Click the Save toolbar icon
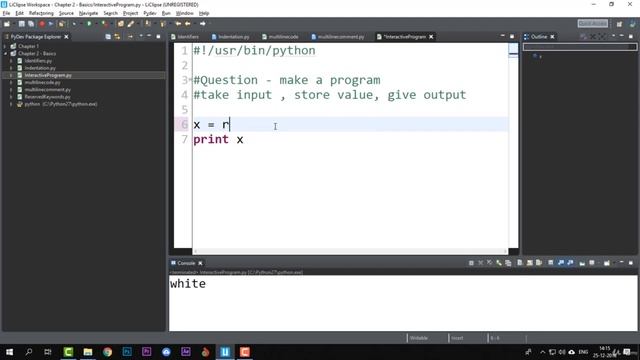640x360 pixels. click(22, 24)
